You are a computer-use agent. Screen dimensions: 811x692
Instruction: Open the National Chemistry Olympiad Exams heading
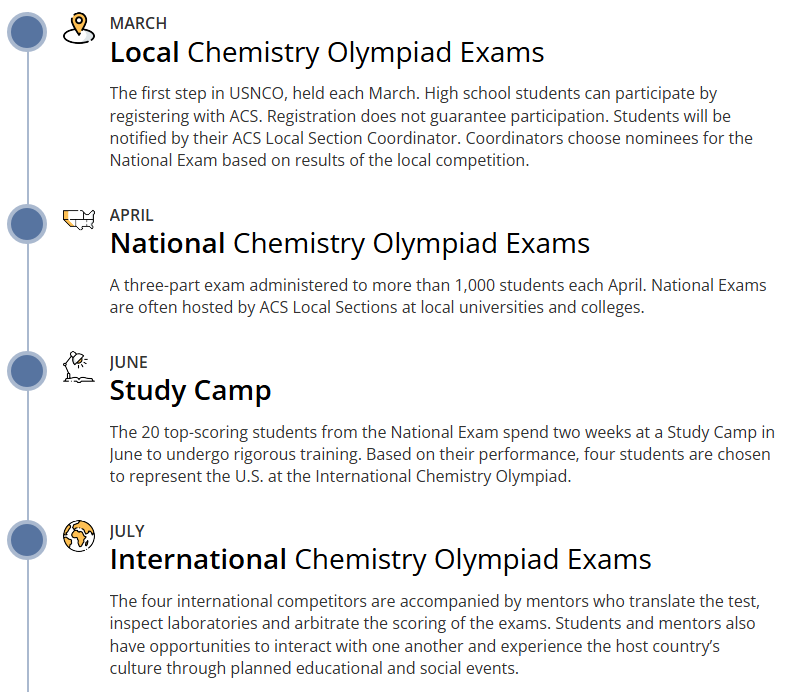pos(350,243)
